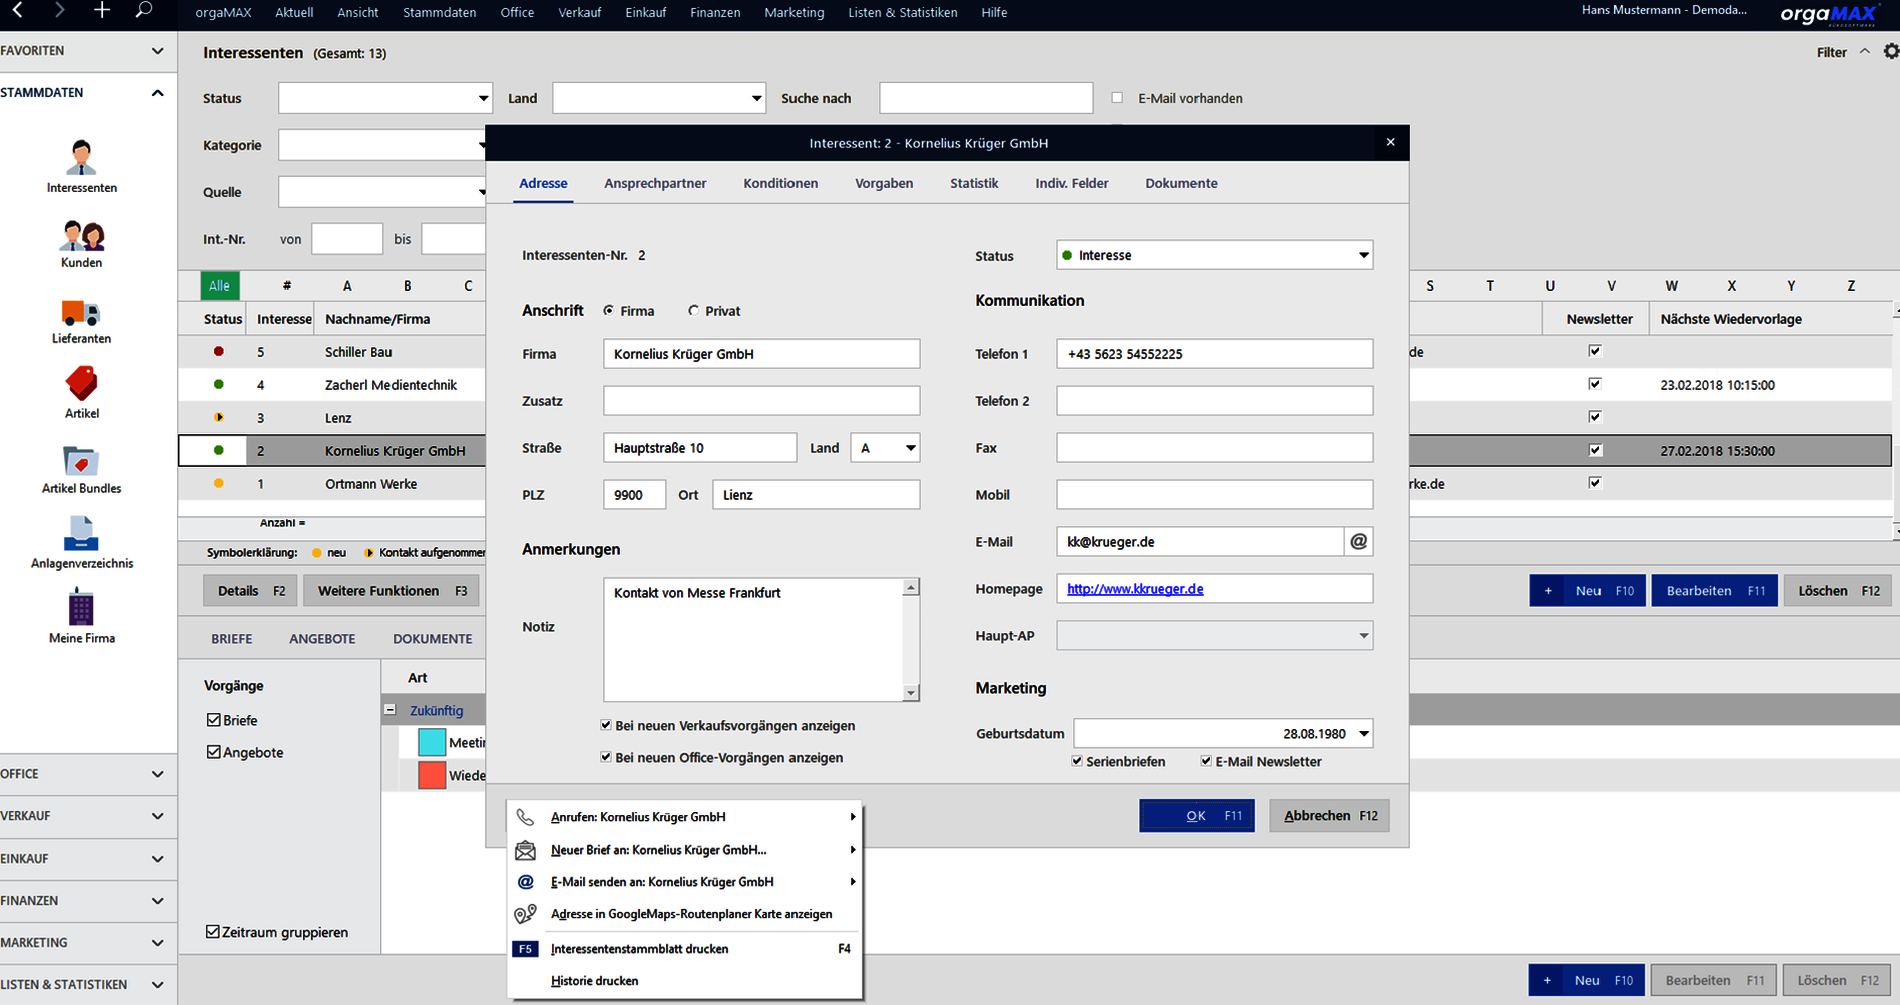1900x1005 pixels.
Task: Switch to the Ansprechpartner tab
Action: 655,183
